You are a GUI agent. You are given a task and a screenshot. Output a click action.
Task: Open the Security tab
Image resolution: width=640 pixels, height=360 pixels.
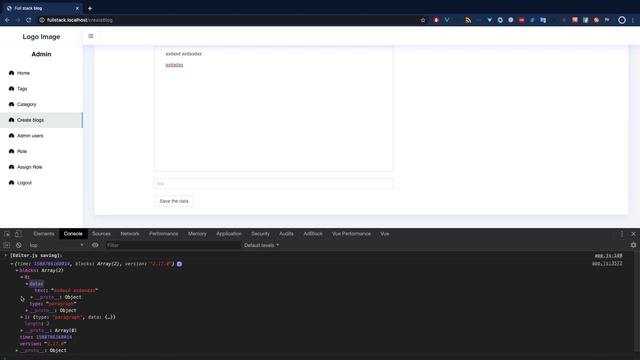[260, 234]
